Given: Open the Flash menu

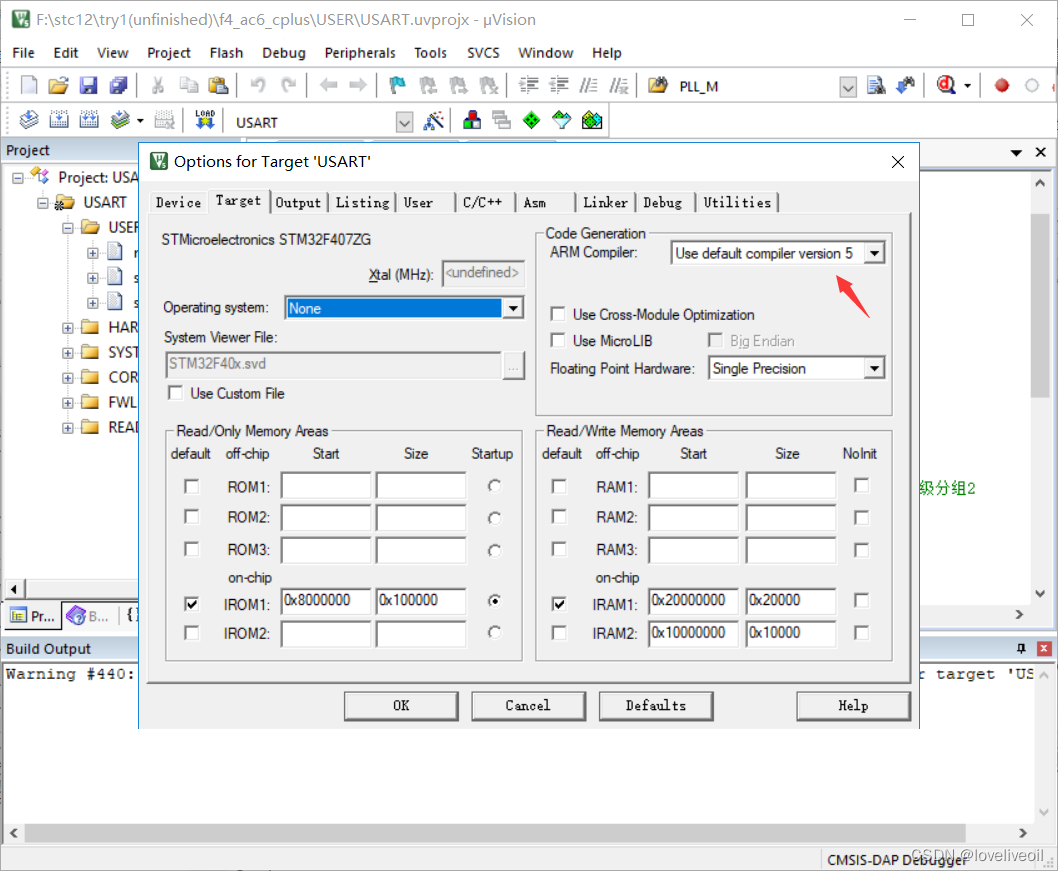Looking at the screenshot, I should pos(226,53).
